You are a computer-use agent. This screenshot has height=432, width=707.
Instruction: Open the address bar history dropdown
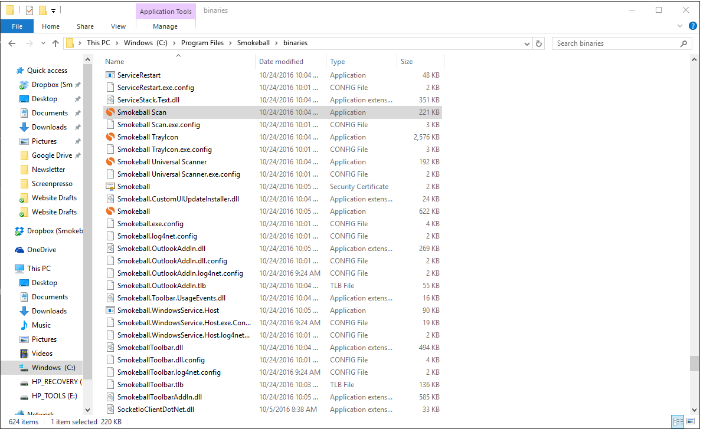[527, 44]
